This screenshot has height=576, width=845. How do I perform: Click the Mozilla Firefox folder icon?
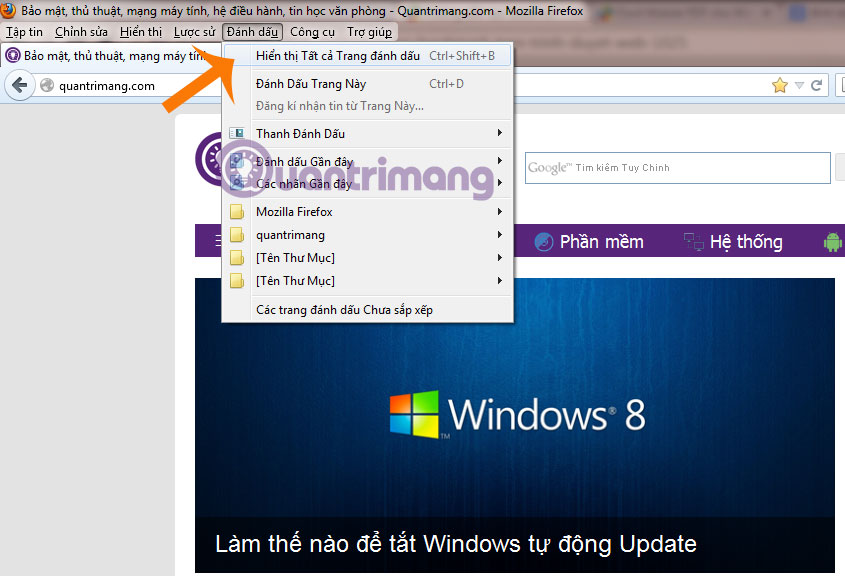click(236, 211)
